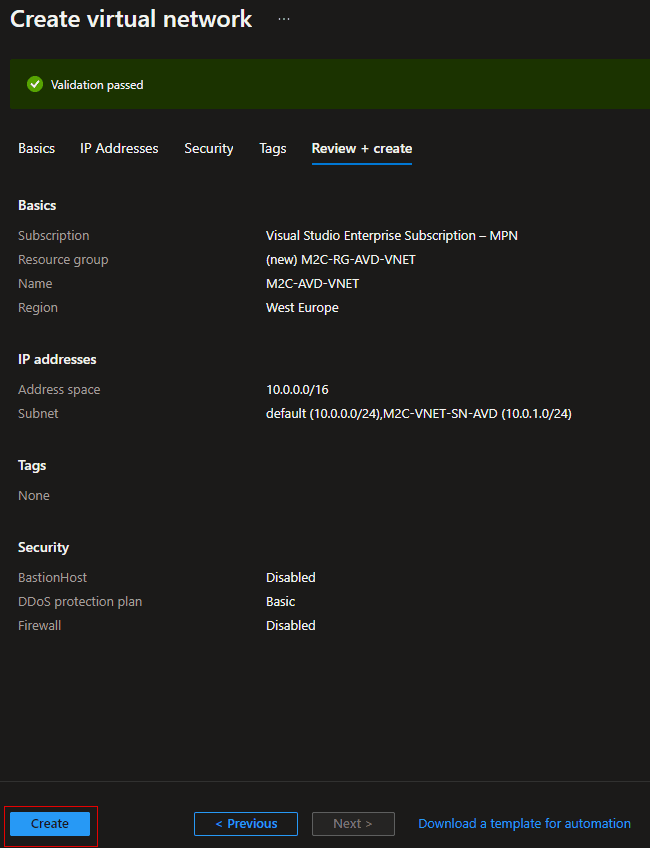Click the Subnet value listing both subnets
Viewport: 650px width, 848px height.
click(x=418, y=414)
